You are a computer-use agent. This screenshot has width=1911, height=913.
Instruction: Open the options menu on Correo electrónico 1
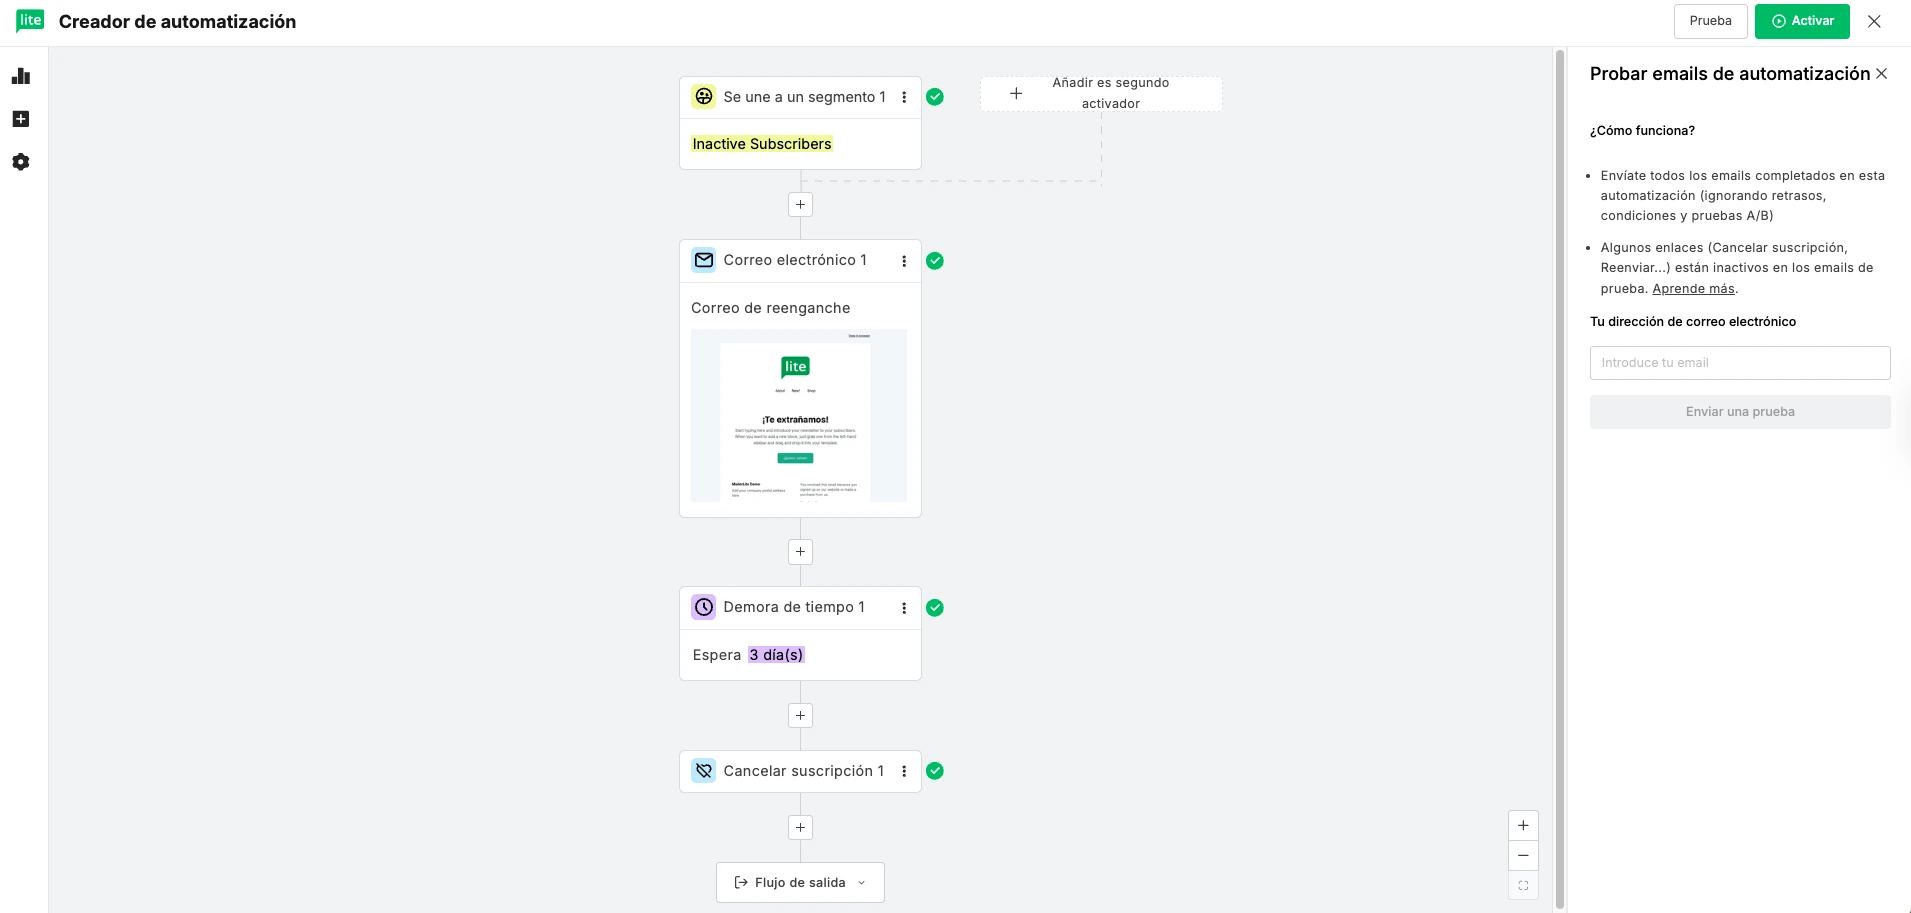point(905,260)
